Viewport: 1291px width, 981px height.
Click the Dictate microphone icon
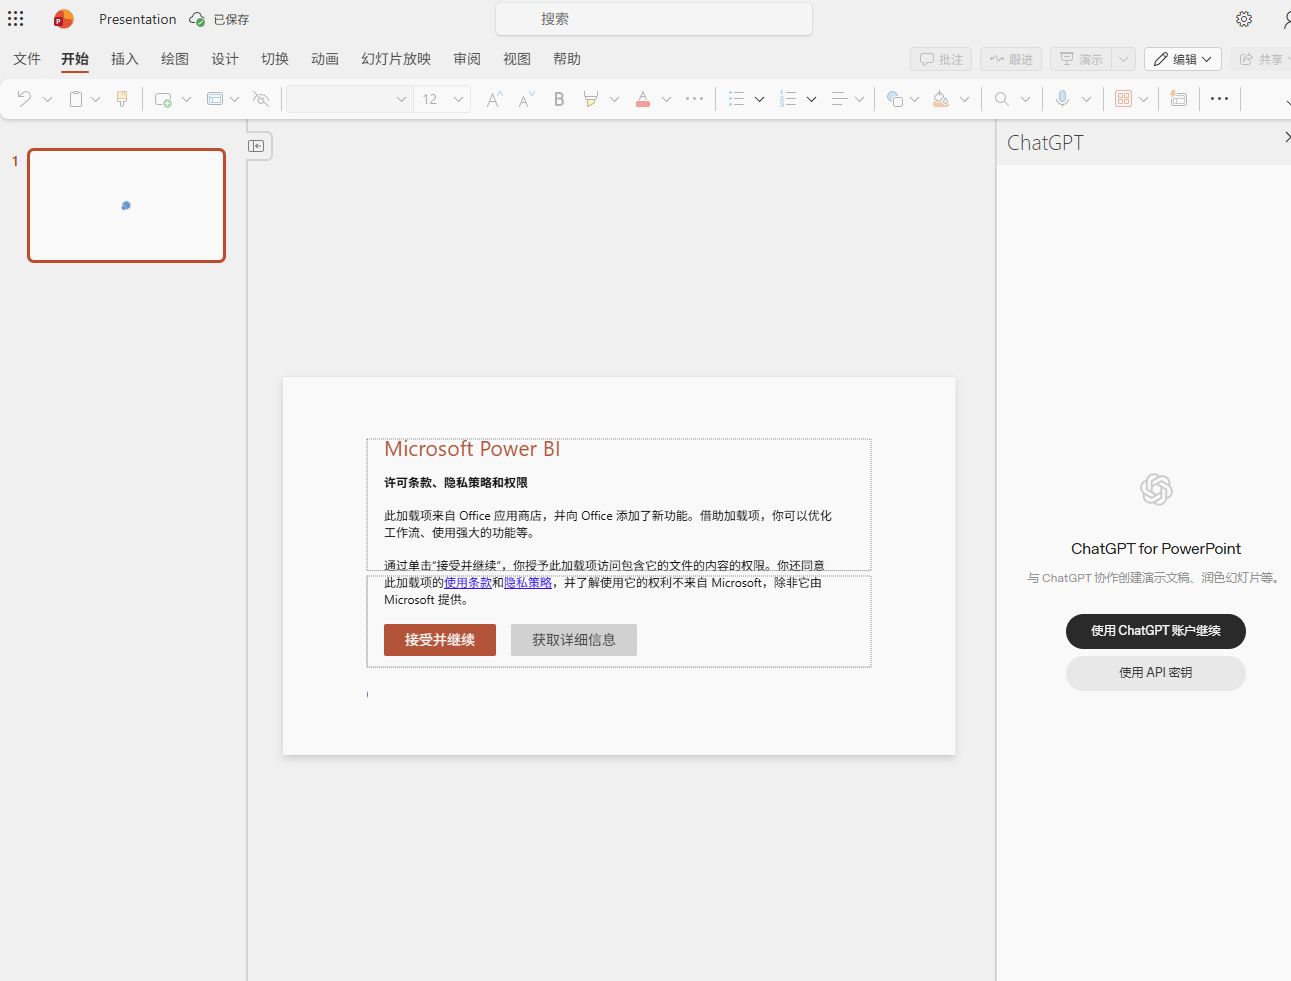(x=1063, y=99)
